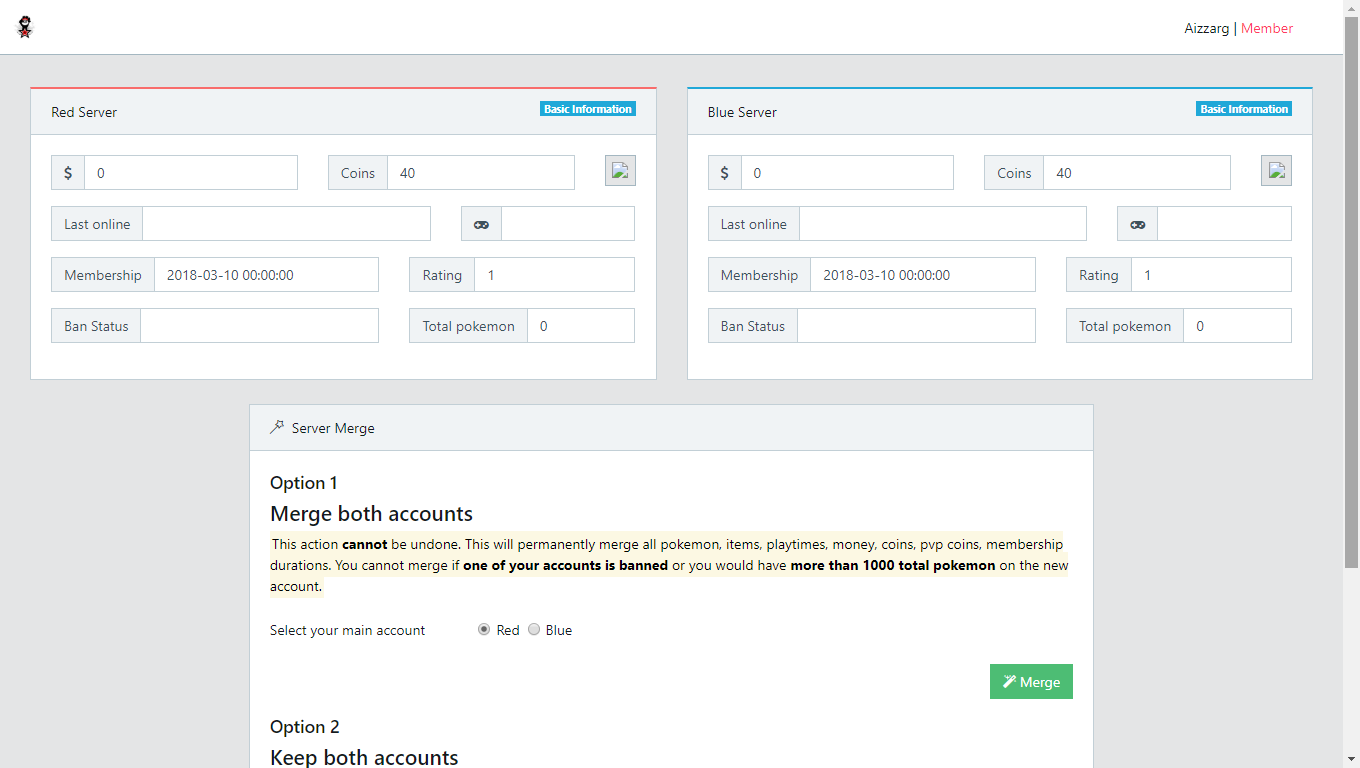This screenshot has height=768, width=1360.
Task: Click the Member role link
Action: point(1267,28)
